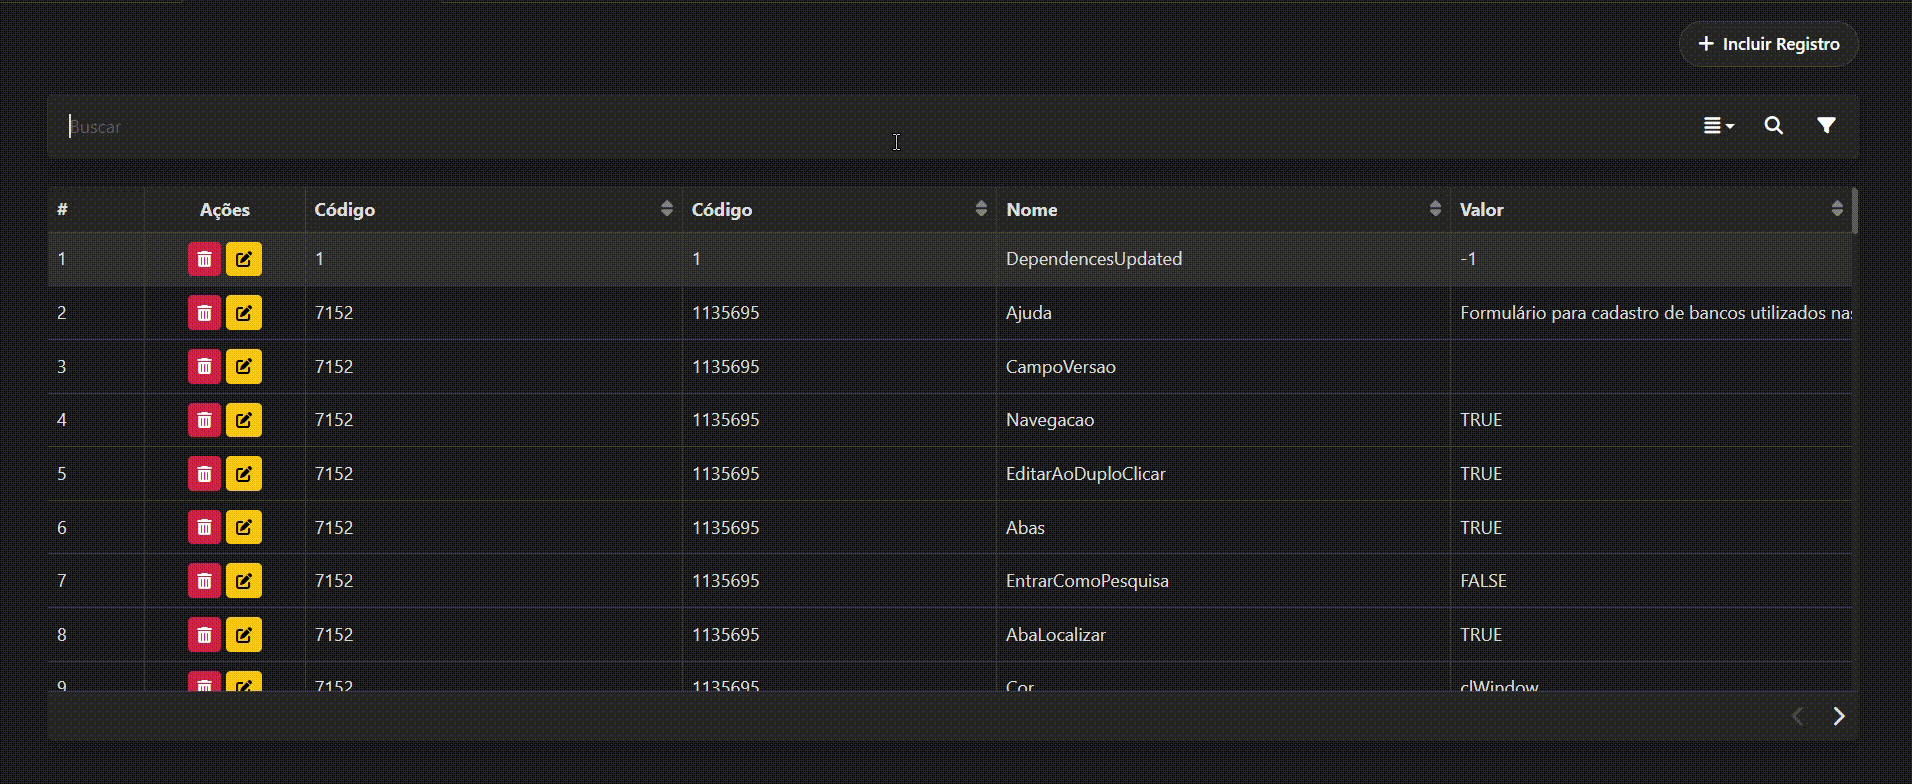This screenshot has width=1912, height=784.
Task: Go to the previous page arrow
Action: click(1797, 716)
